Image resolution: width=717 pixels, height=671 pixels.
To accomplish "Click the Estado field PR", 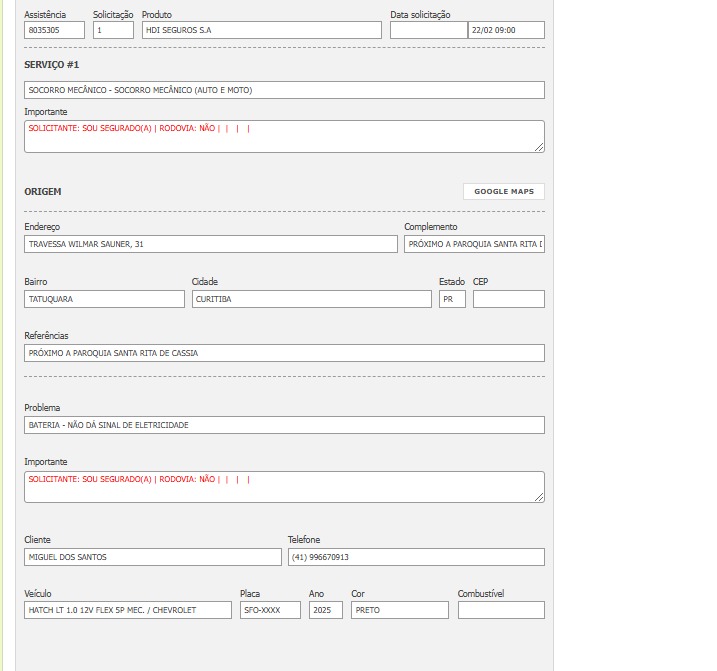I will point(452,299).
